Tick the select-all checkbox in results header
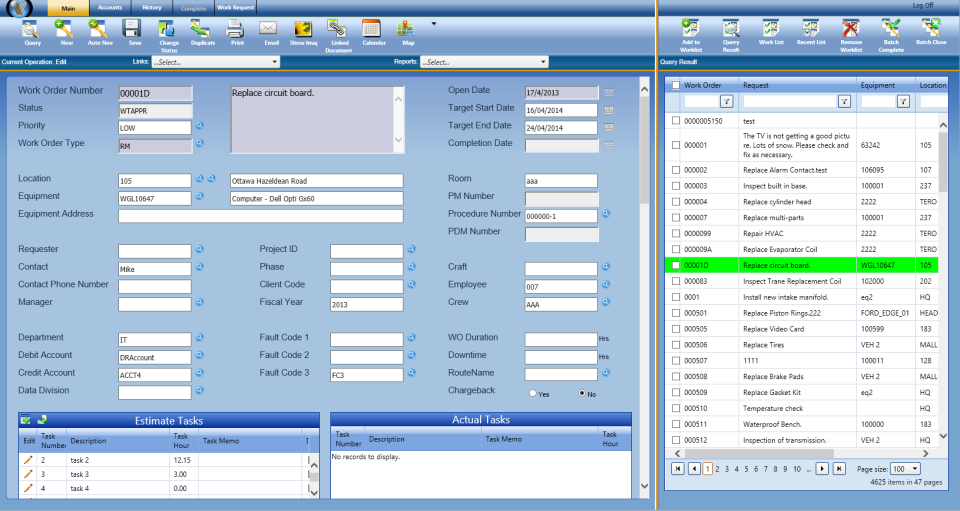The width and height of the screenshot is (960, 511). tap(676, 85)
